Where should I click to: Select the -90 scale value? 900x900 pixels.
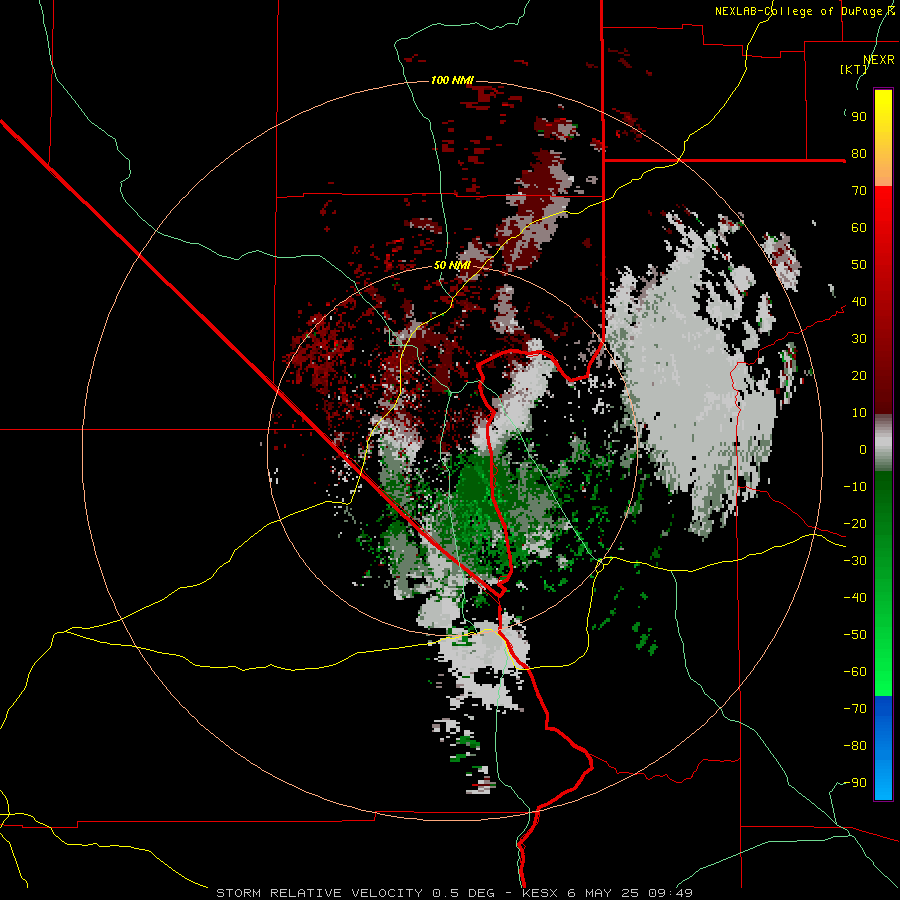[855, 783]
